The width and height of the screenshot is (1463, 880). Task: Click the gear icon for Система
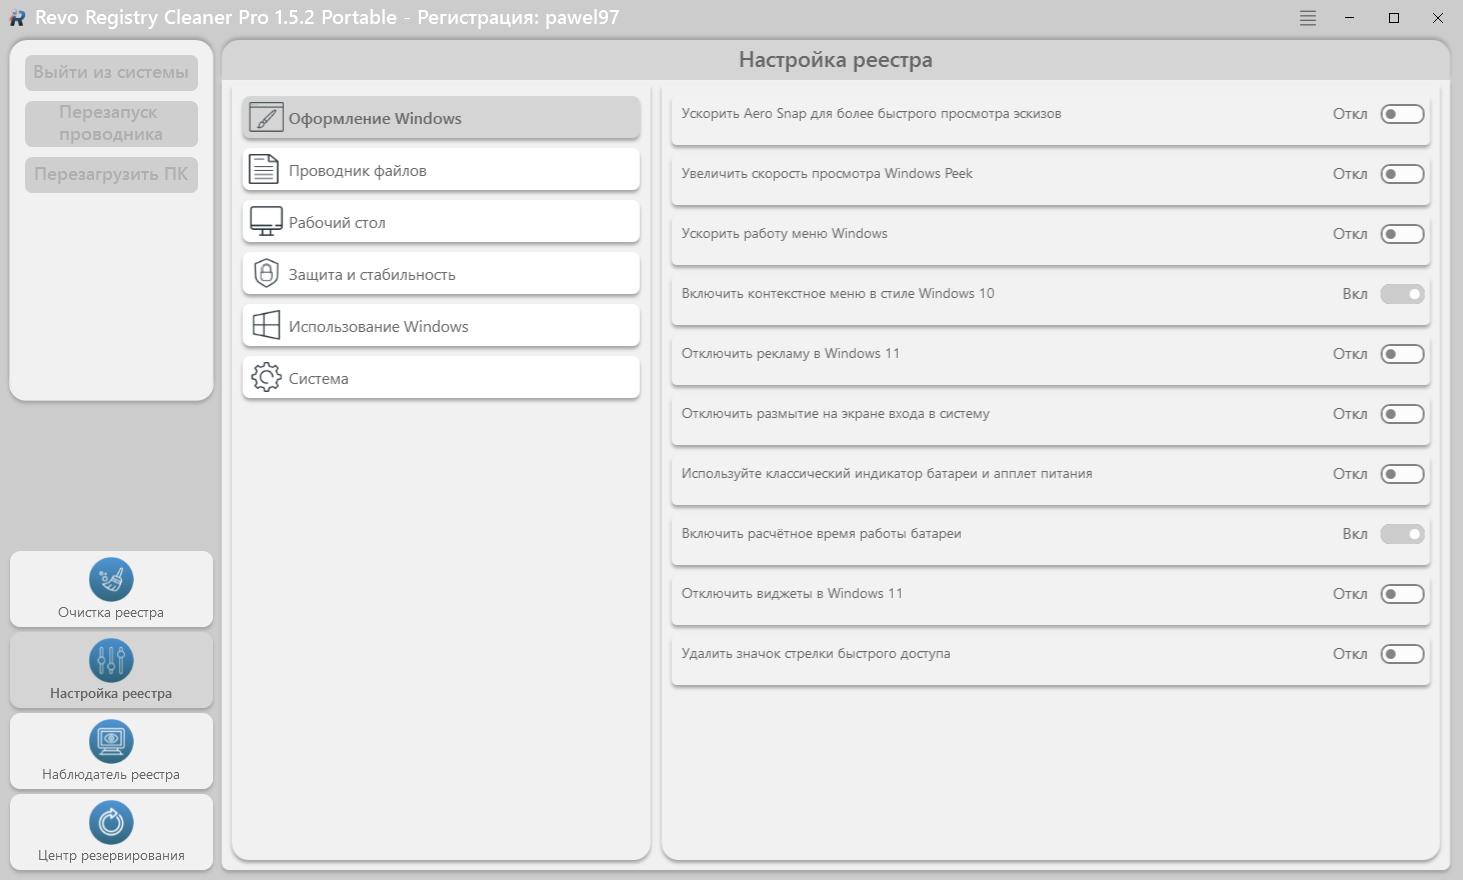266,377
